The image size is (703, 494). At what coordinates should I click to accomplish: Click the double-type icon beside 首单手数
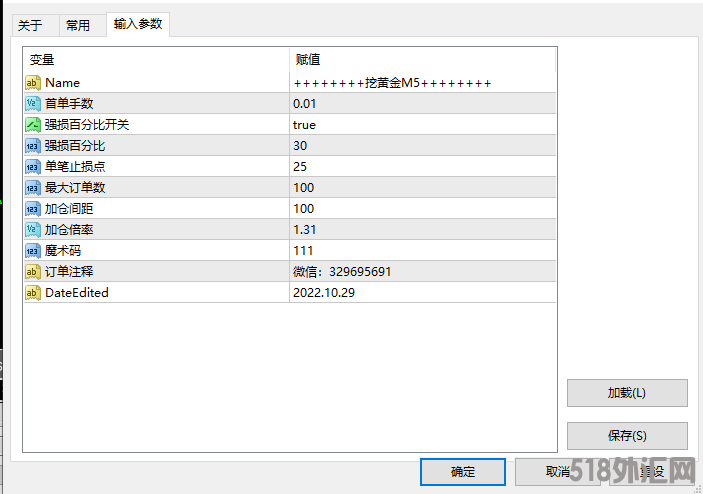(33, 104)
